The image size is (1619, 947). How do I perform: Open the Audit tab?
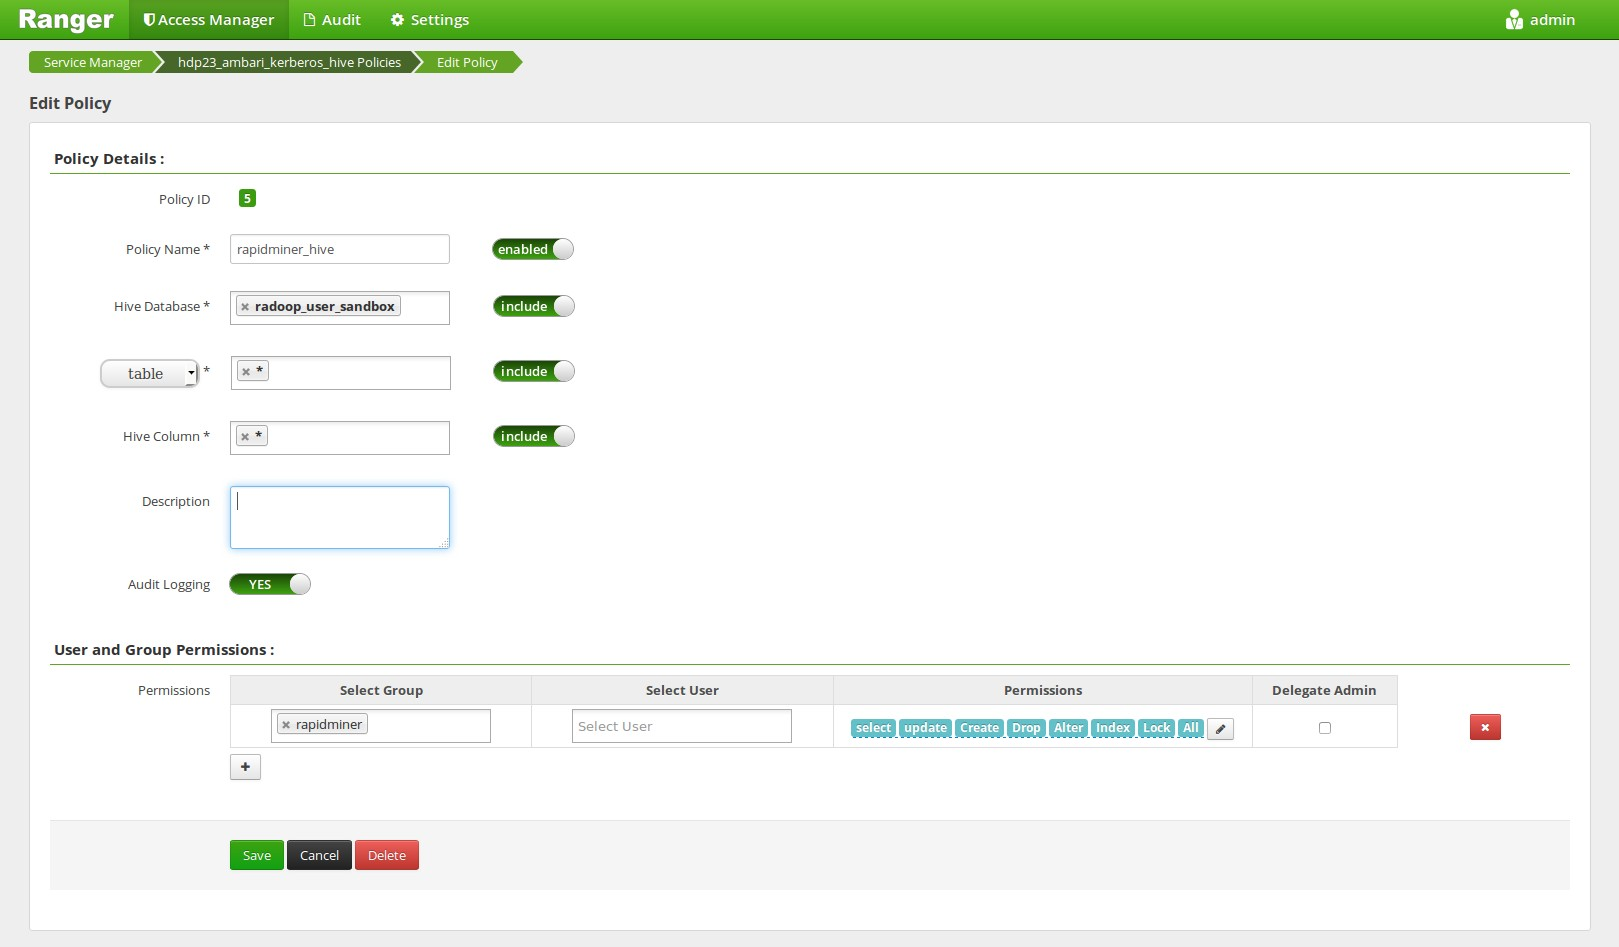coord(332,20)
